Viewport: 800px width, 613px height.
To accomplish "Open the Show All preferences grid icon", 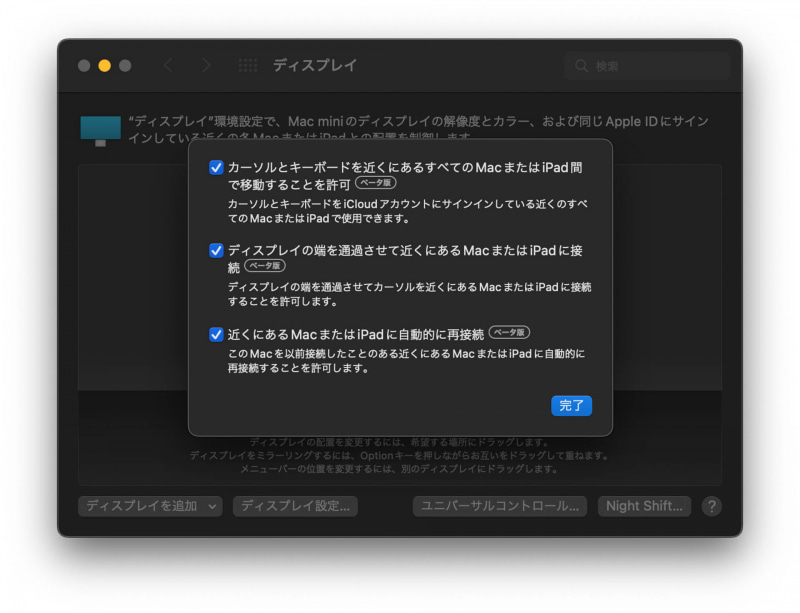I will tap(246, 65).
